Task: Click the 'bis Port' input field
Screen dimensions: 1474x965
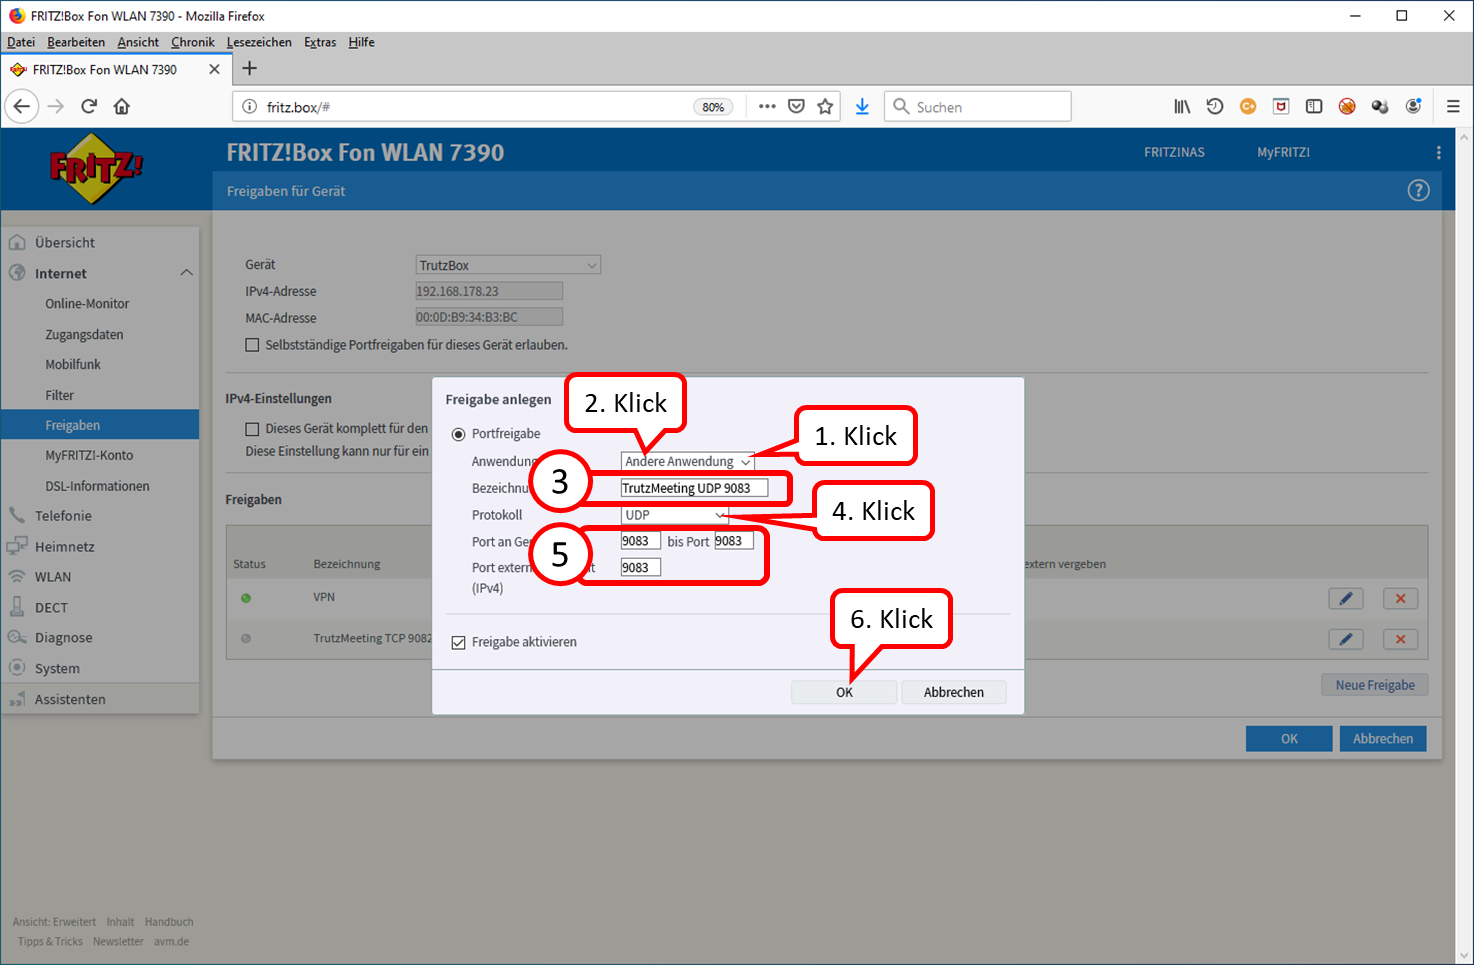Action: pos(733,541)
